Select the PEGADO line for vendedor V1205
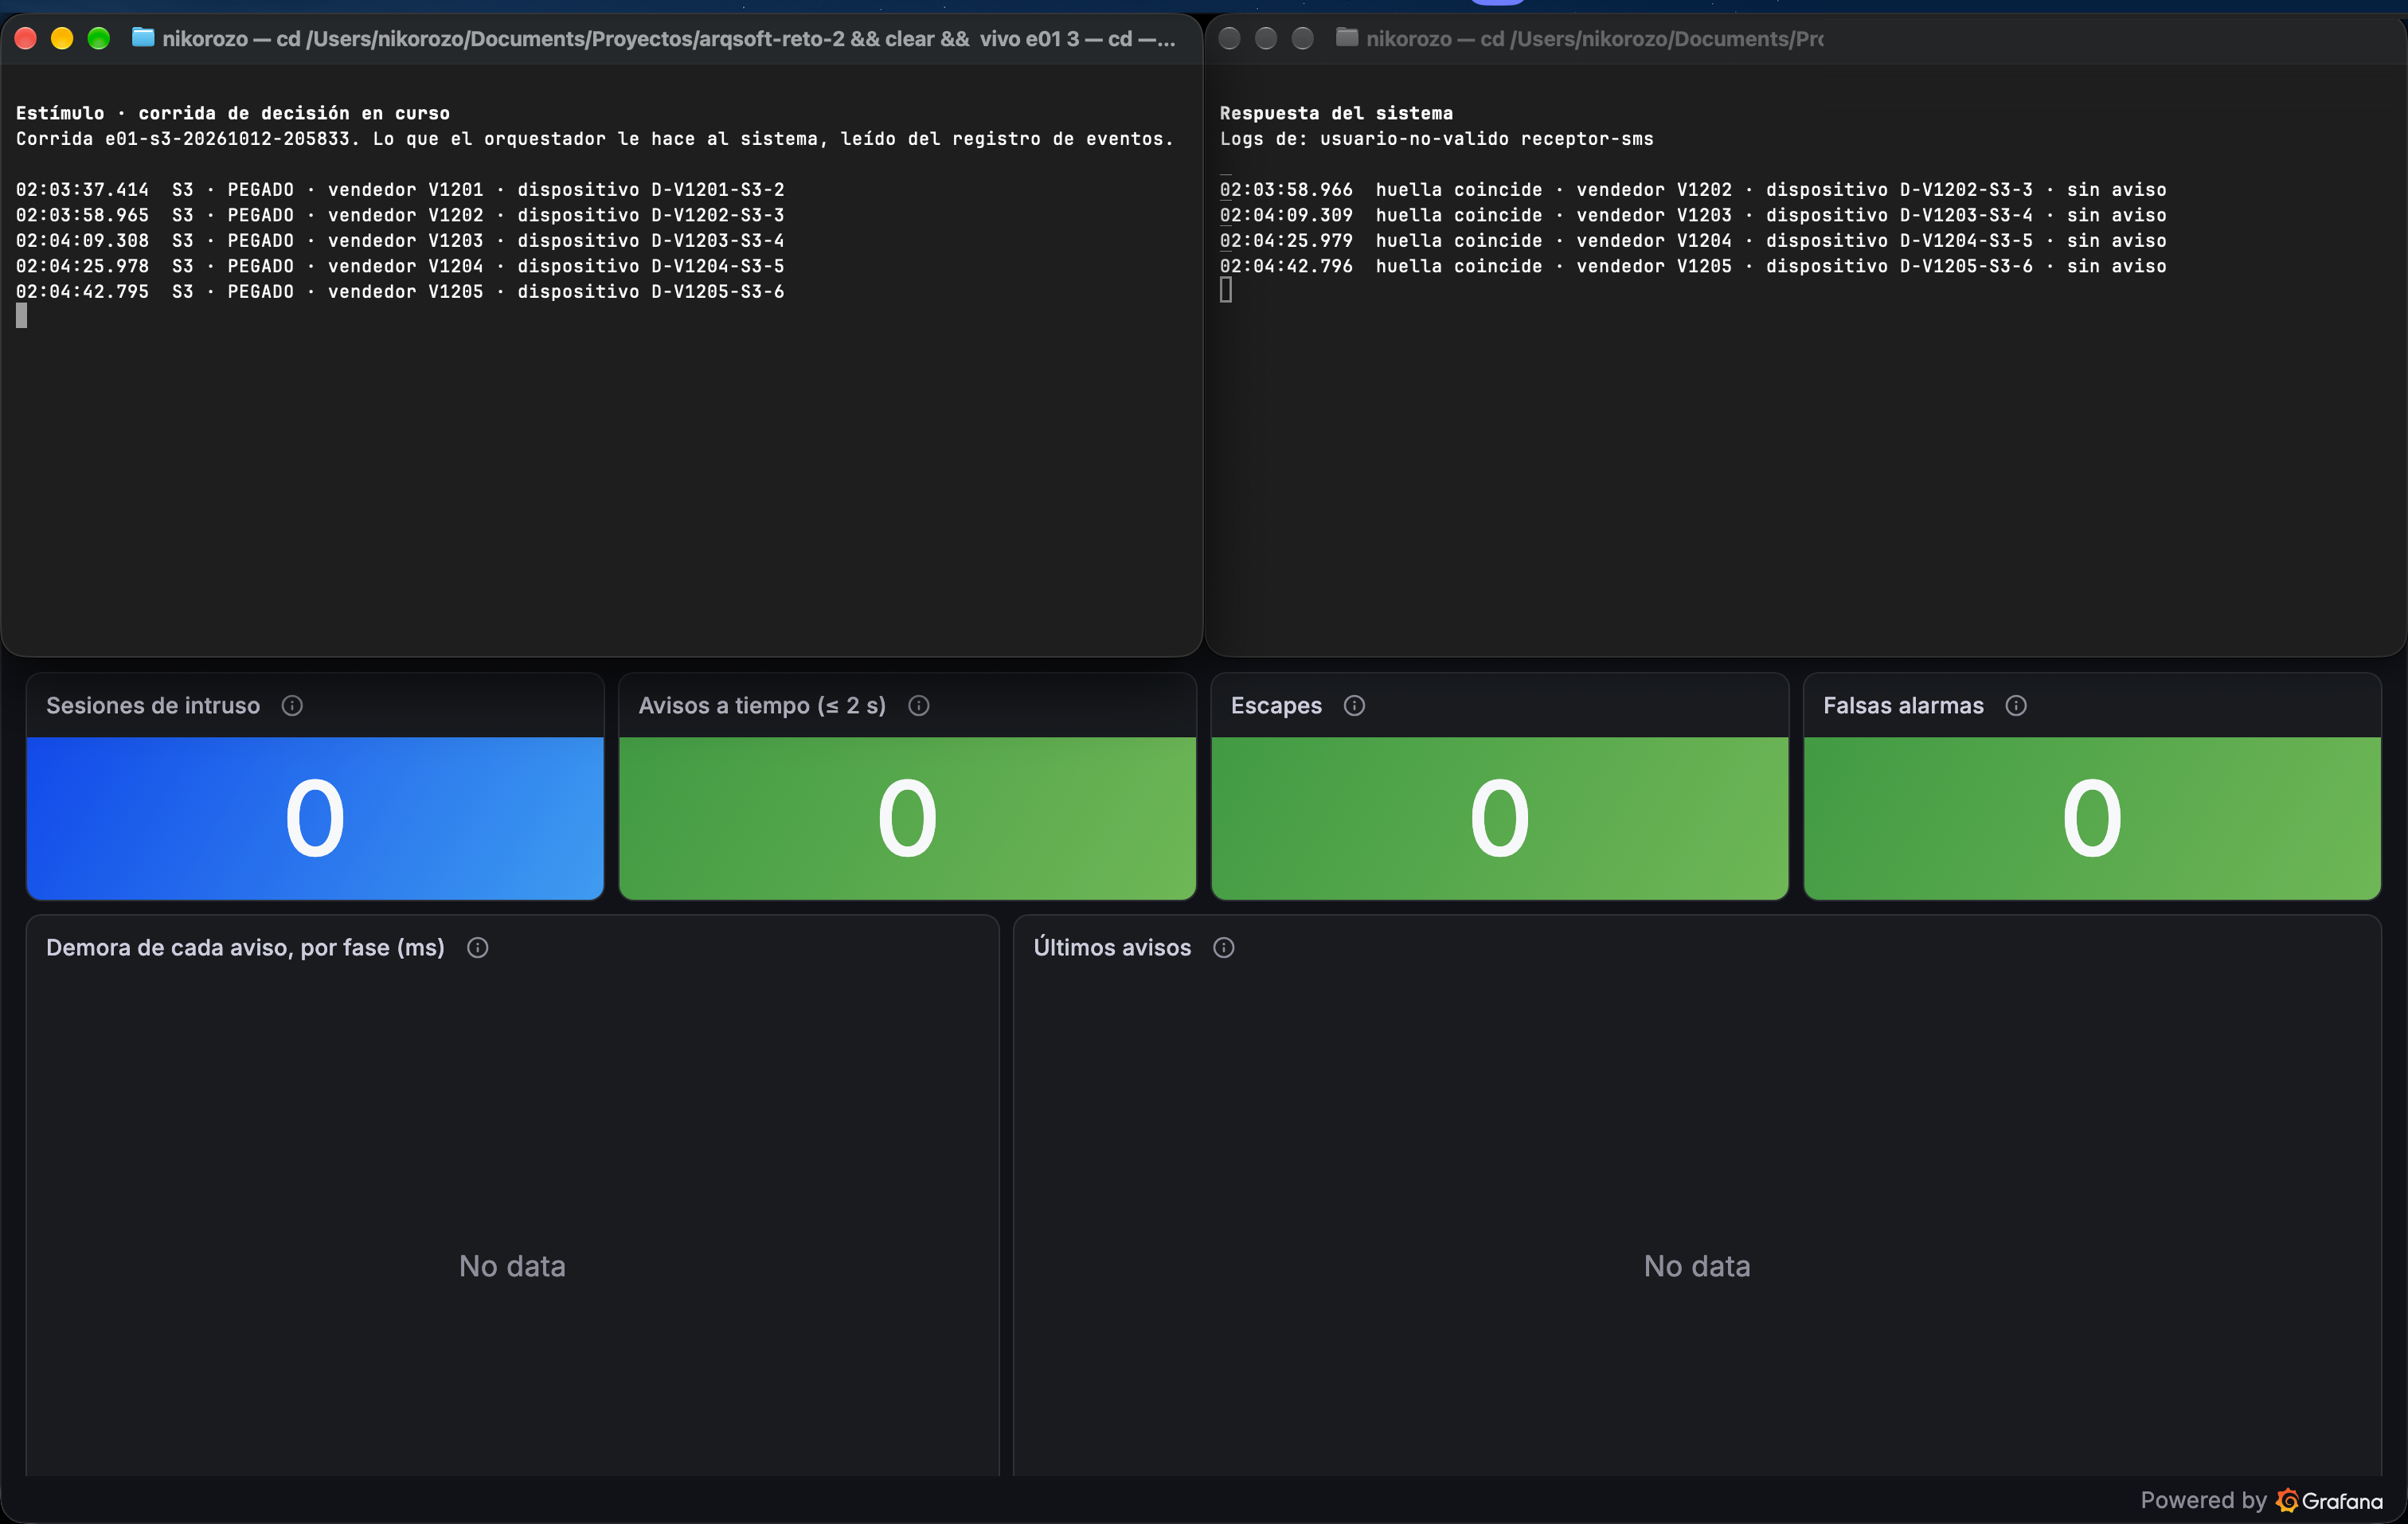Image resolution: width=2408 pixels, height=1524 pixels. [x=400, y=292]
